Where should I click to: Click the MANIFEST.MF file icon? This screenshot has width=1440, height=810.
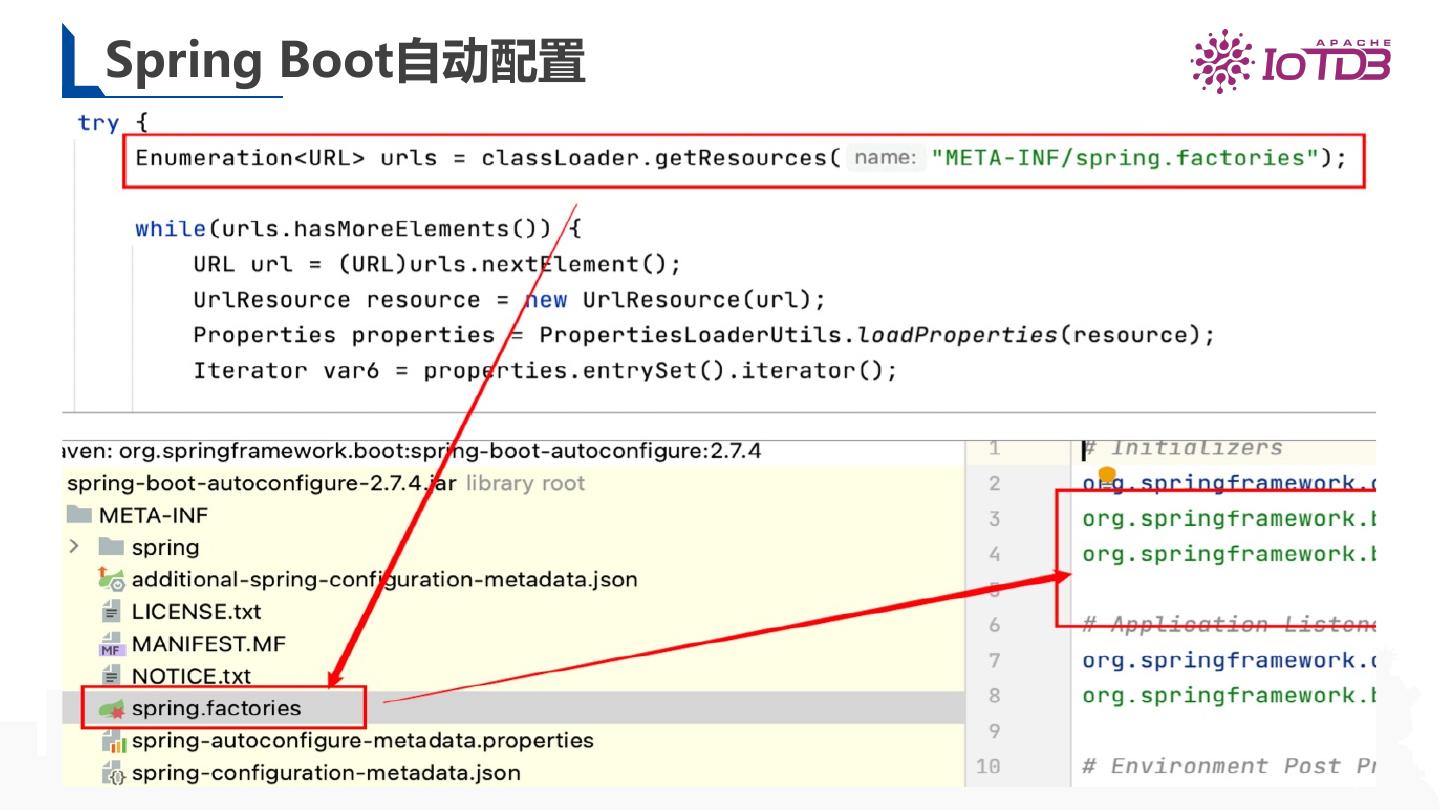(111, 644)
